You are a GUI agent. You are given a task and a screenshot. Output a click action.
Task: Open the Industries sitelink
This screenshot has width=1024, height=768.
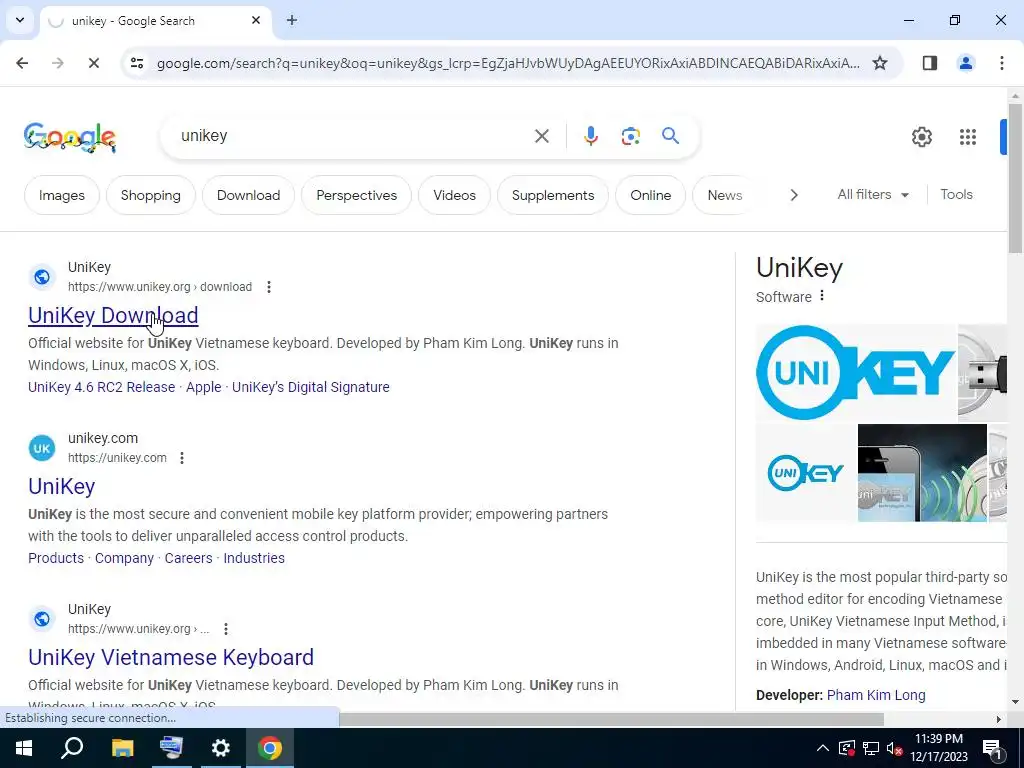coord(254,558)
